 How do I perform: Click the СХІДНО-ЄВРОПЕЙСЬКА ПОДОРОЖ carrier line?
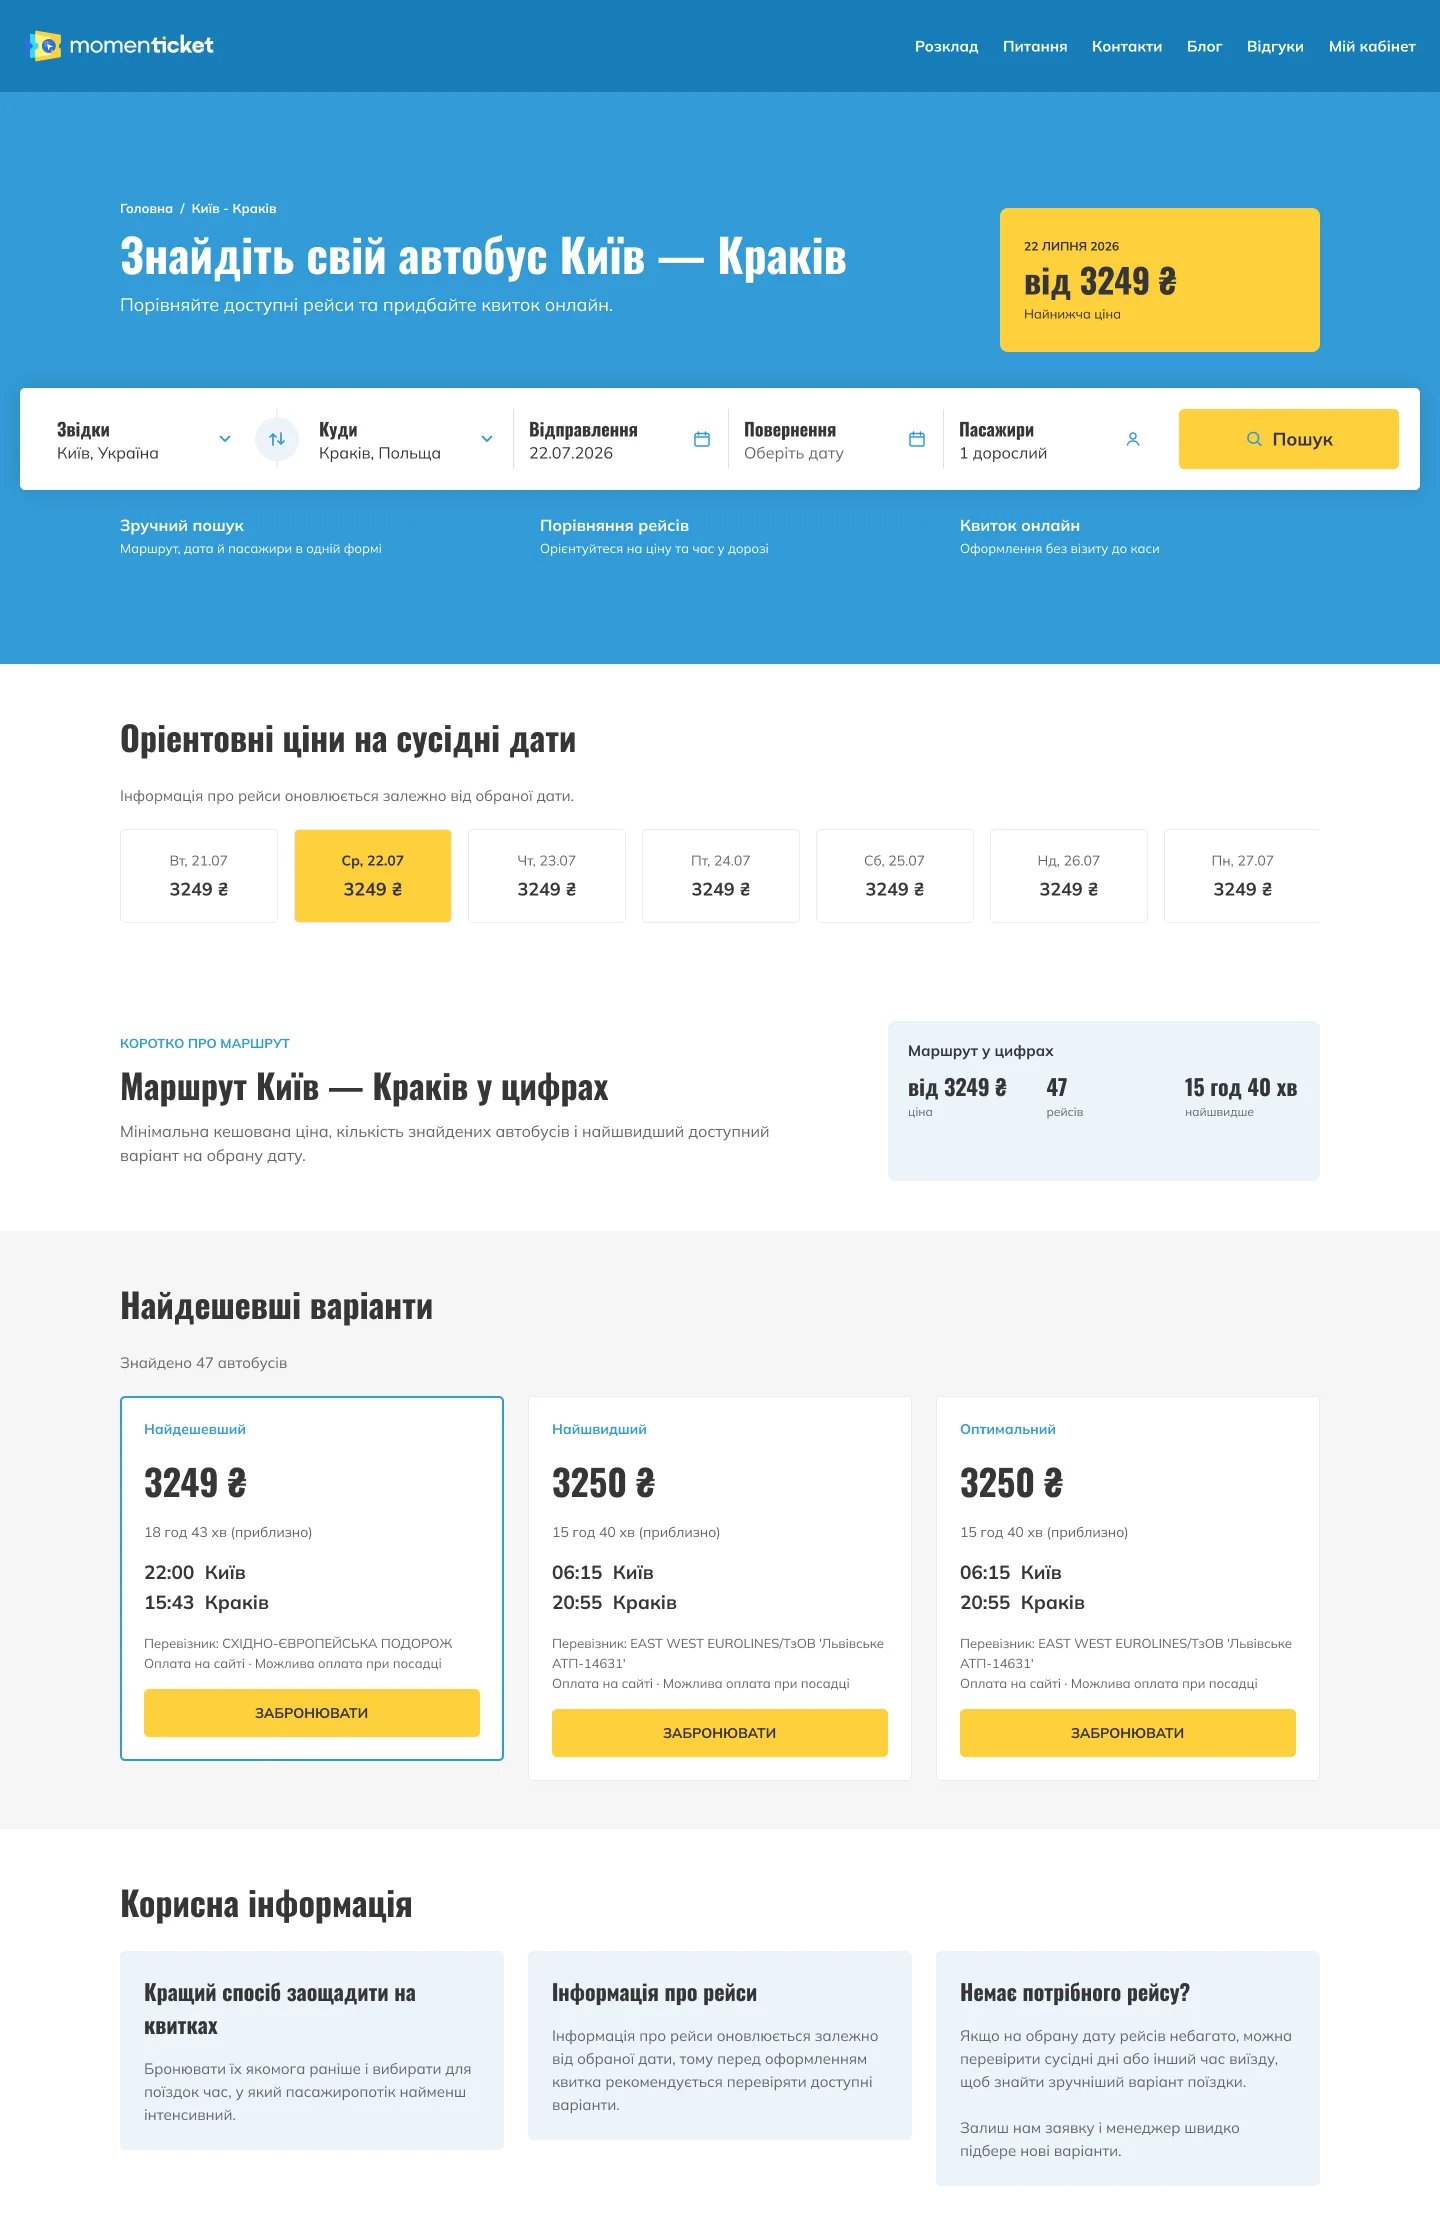(x=298, y=1643)
